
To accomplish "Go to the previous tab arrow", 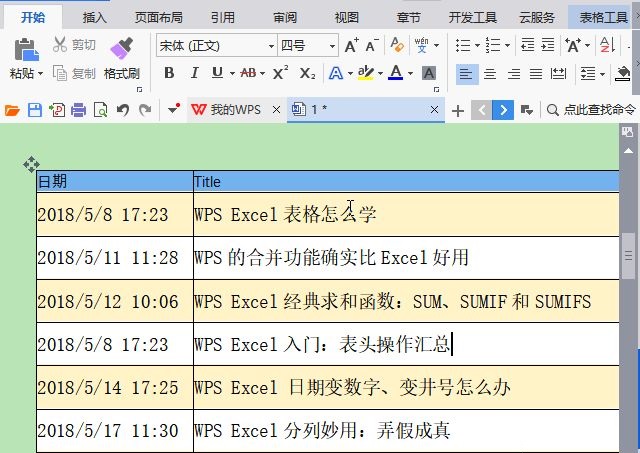I will pos(482,110).
